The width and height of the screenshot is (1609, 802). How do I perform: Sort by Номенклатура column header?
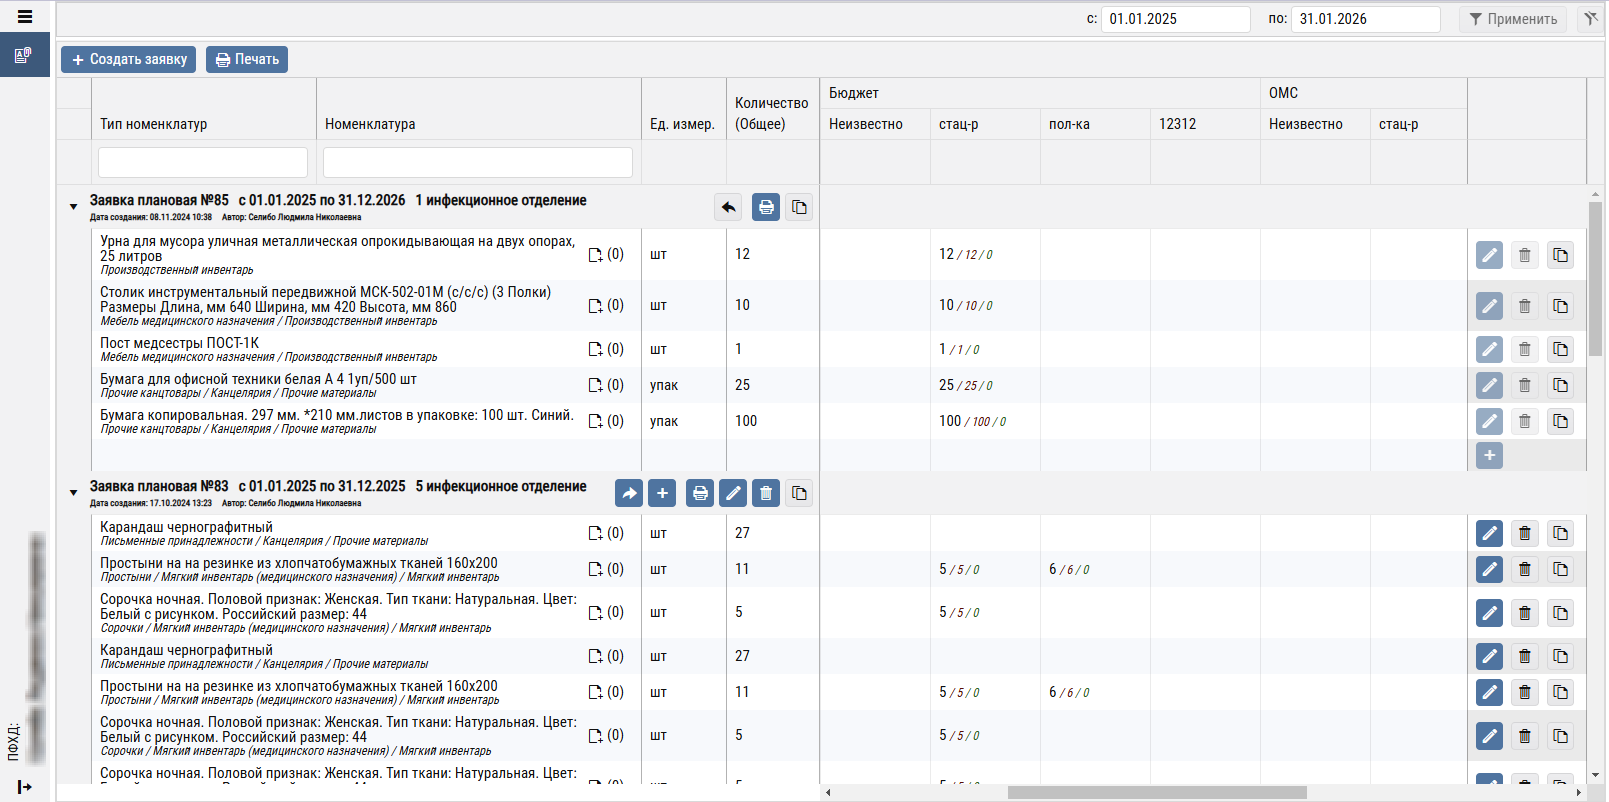(370, 124)
